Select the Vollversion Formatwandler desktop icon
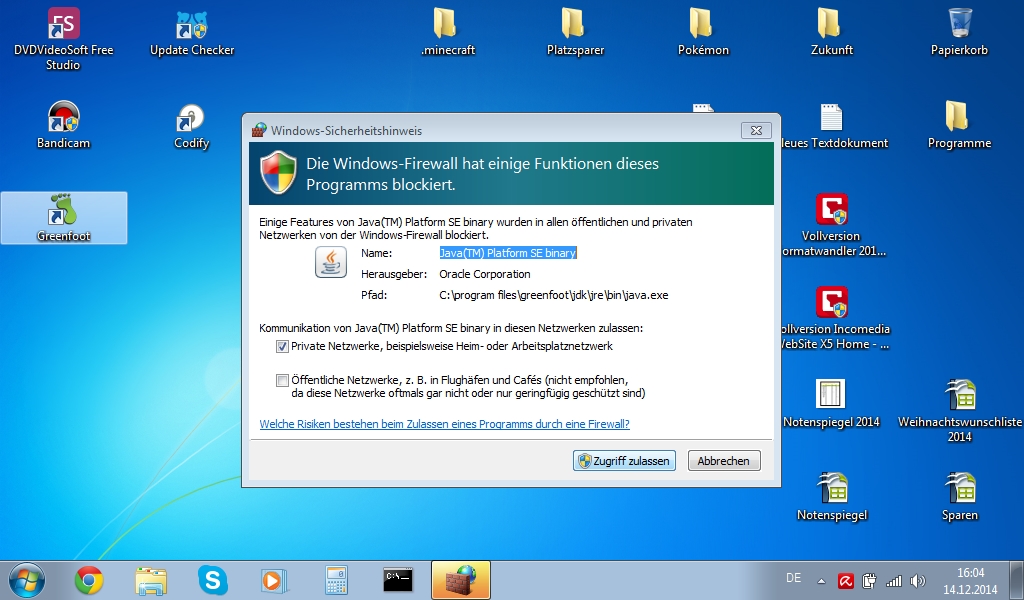 click(831, 225)
